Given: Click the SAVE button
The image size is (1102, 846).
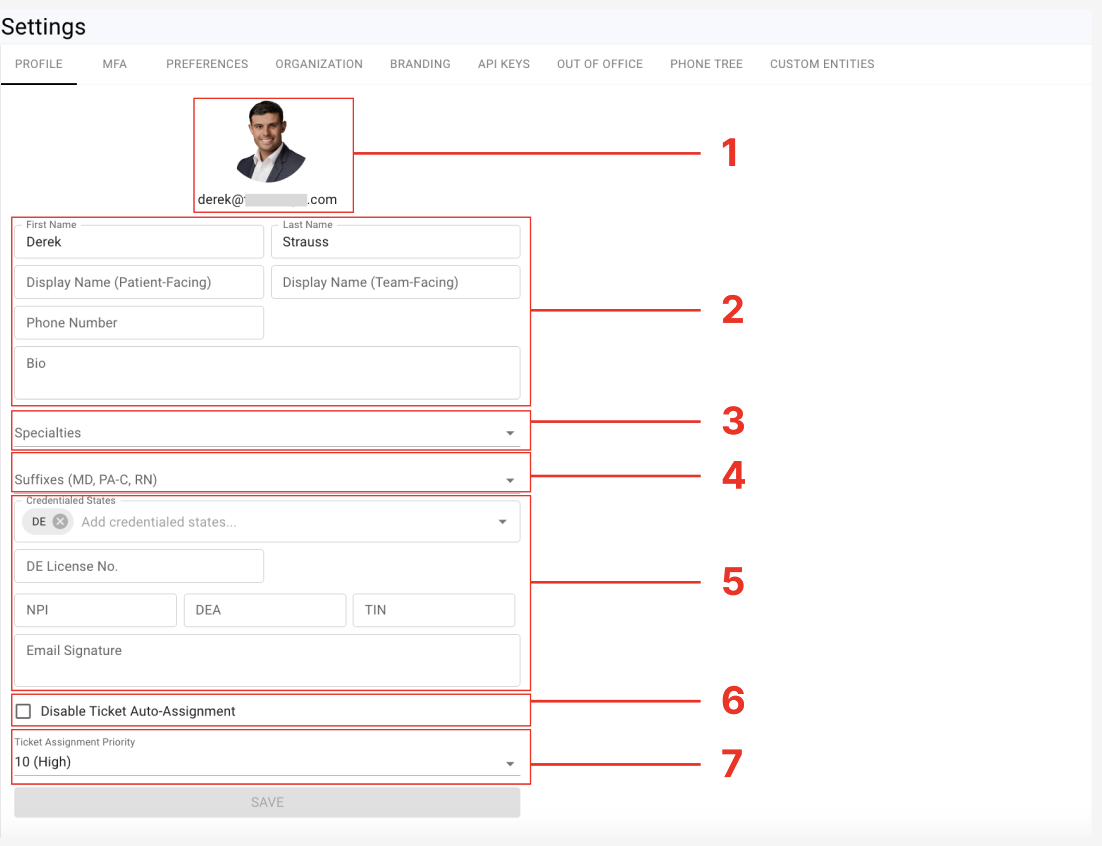Looking at the screenshot, I should click(x=267, y=801).
